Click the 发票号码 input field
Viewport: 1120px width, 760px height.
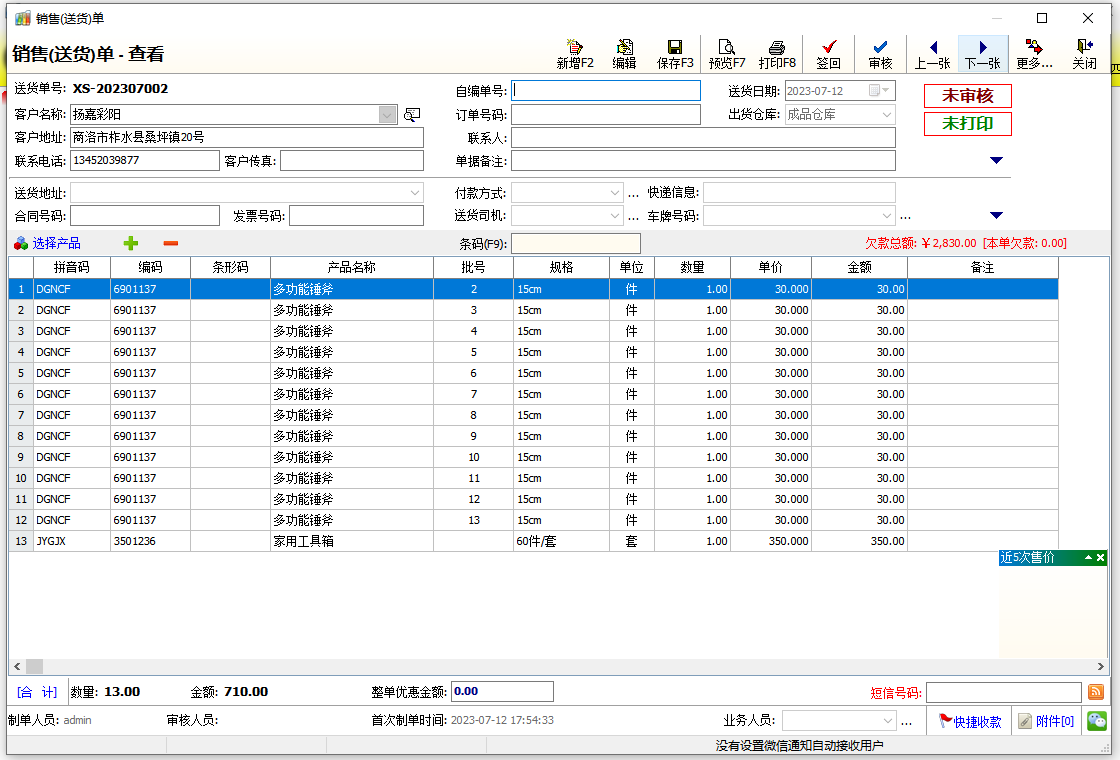click(x=356, y=216)
